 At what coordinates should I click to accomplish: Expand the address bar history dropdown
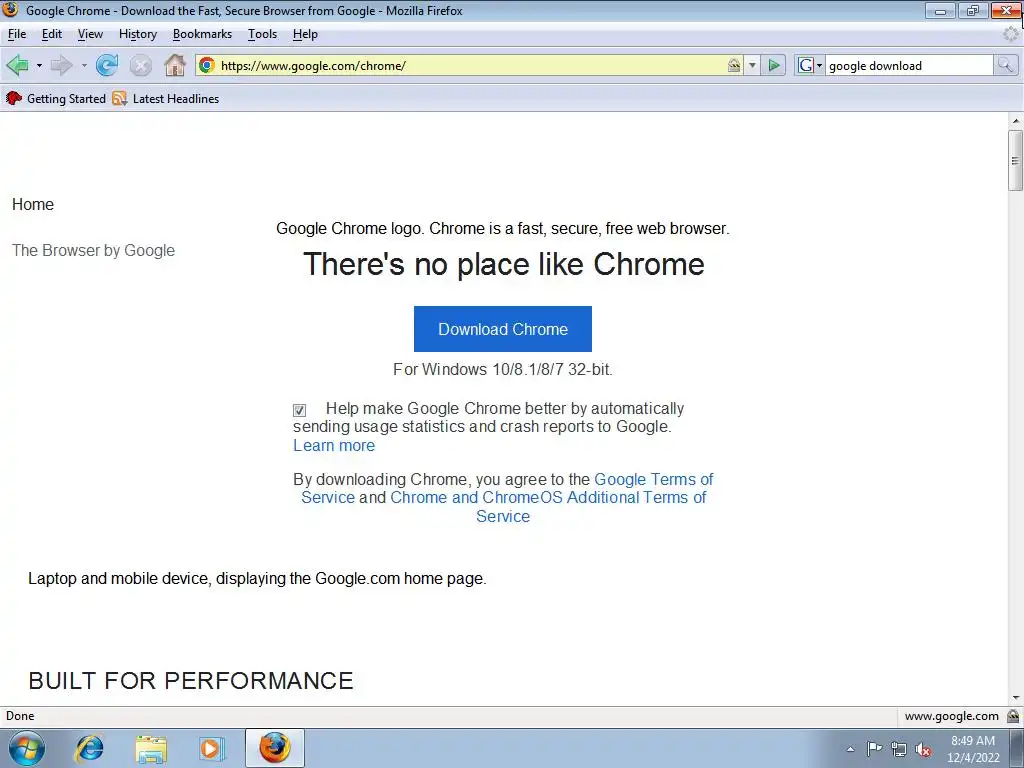(x=752, y=65)
